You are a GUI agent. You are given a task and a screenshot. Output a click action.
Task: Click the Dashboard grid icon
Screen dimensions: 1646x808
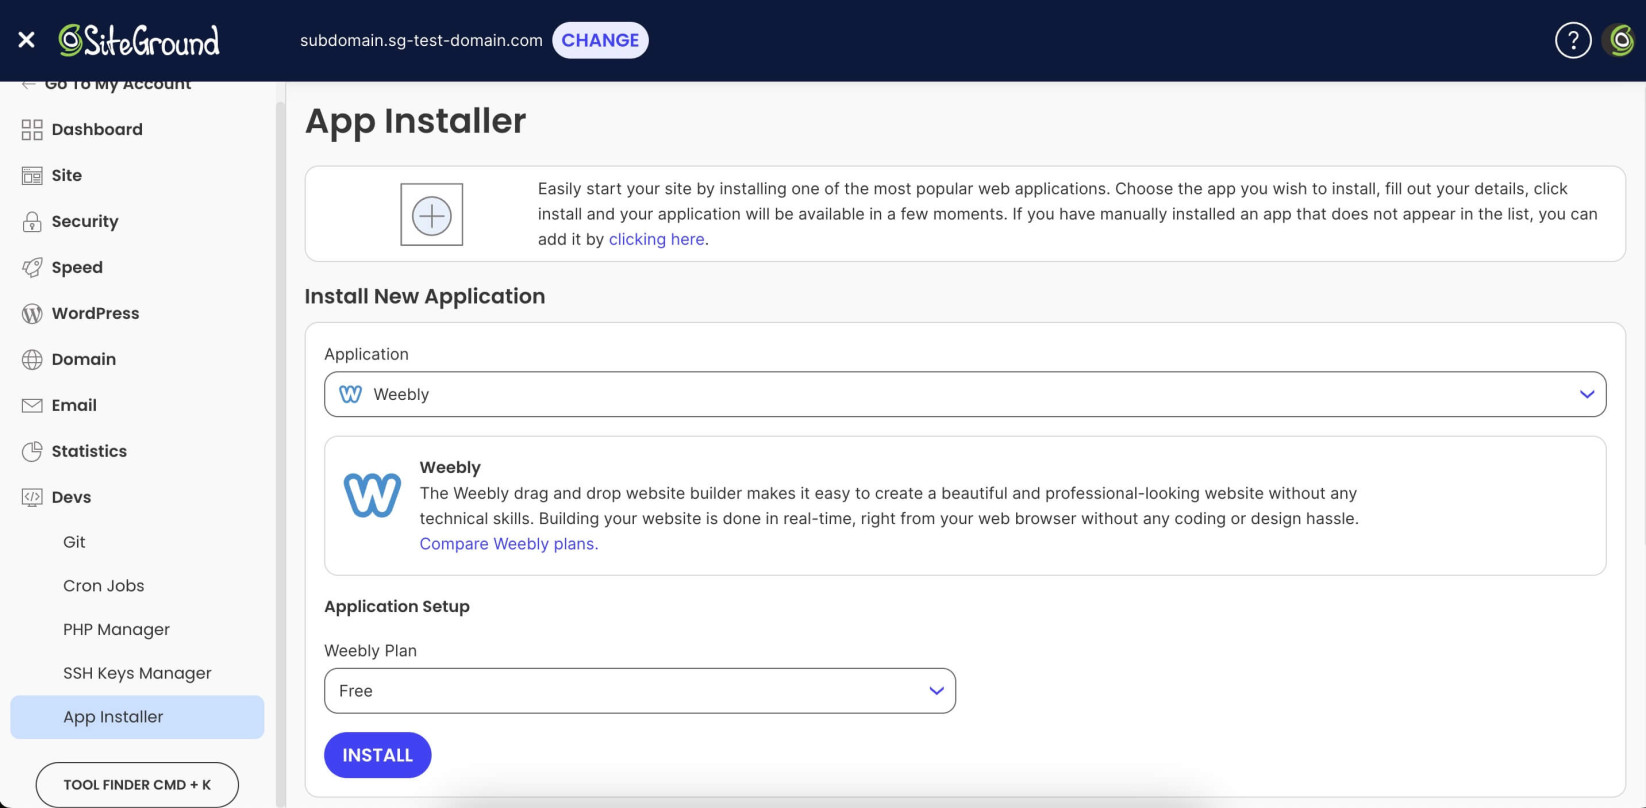tap(32, 129)
